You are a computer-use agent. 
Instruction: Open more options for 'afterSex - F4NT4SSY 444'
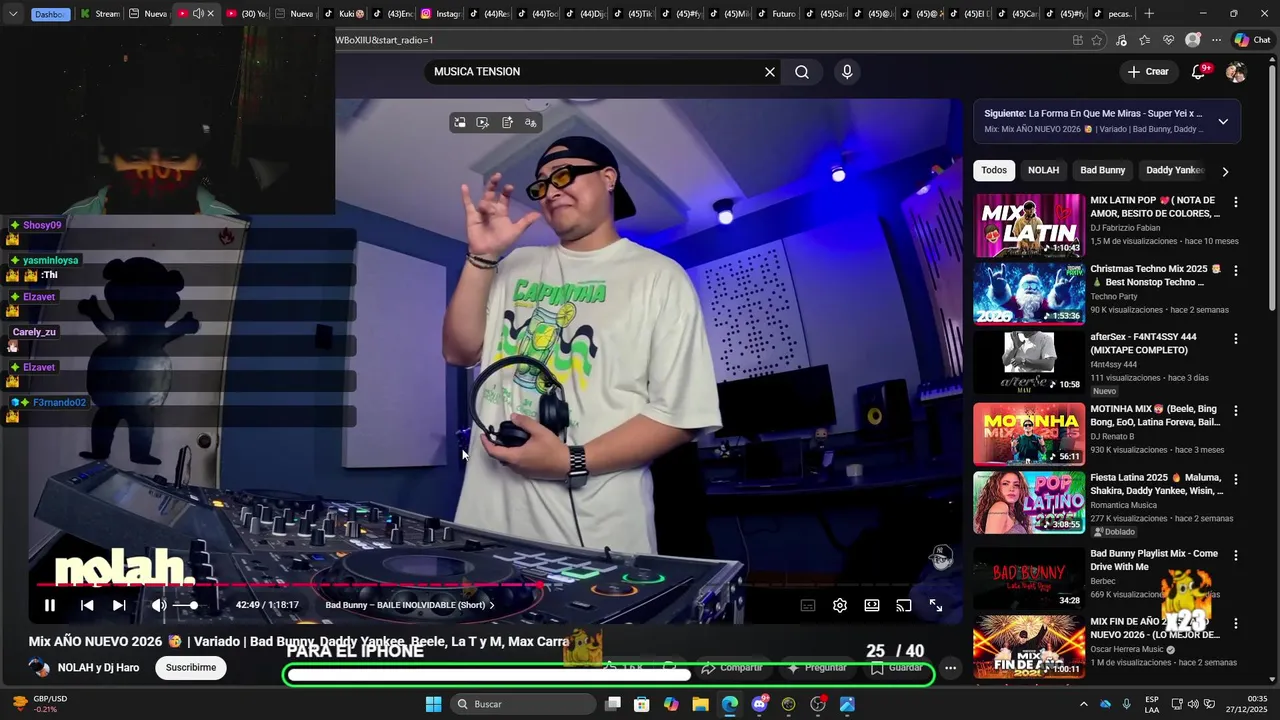coord(1236,339)
